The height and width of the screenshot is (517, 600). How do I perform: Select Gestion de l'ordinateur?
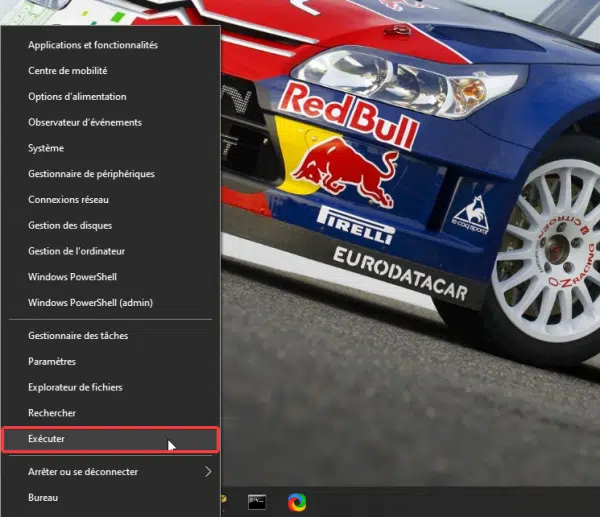pos(111,251)
